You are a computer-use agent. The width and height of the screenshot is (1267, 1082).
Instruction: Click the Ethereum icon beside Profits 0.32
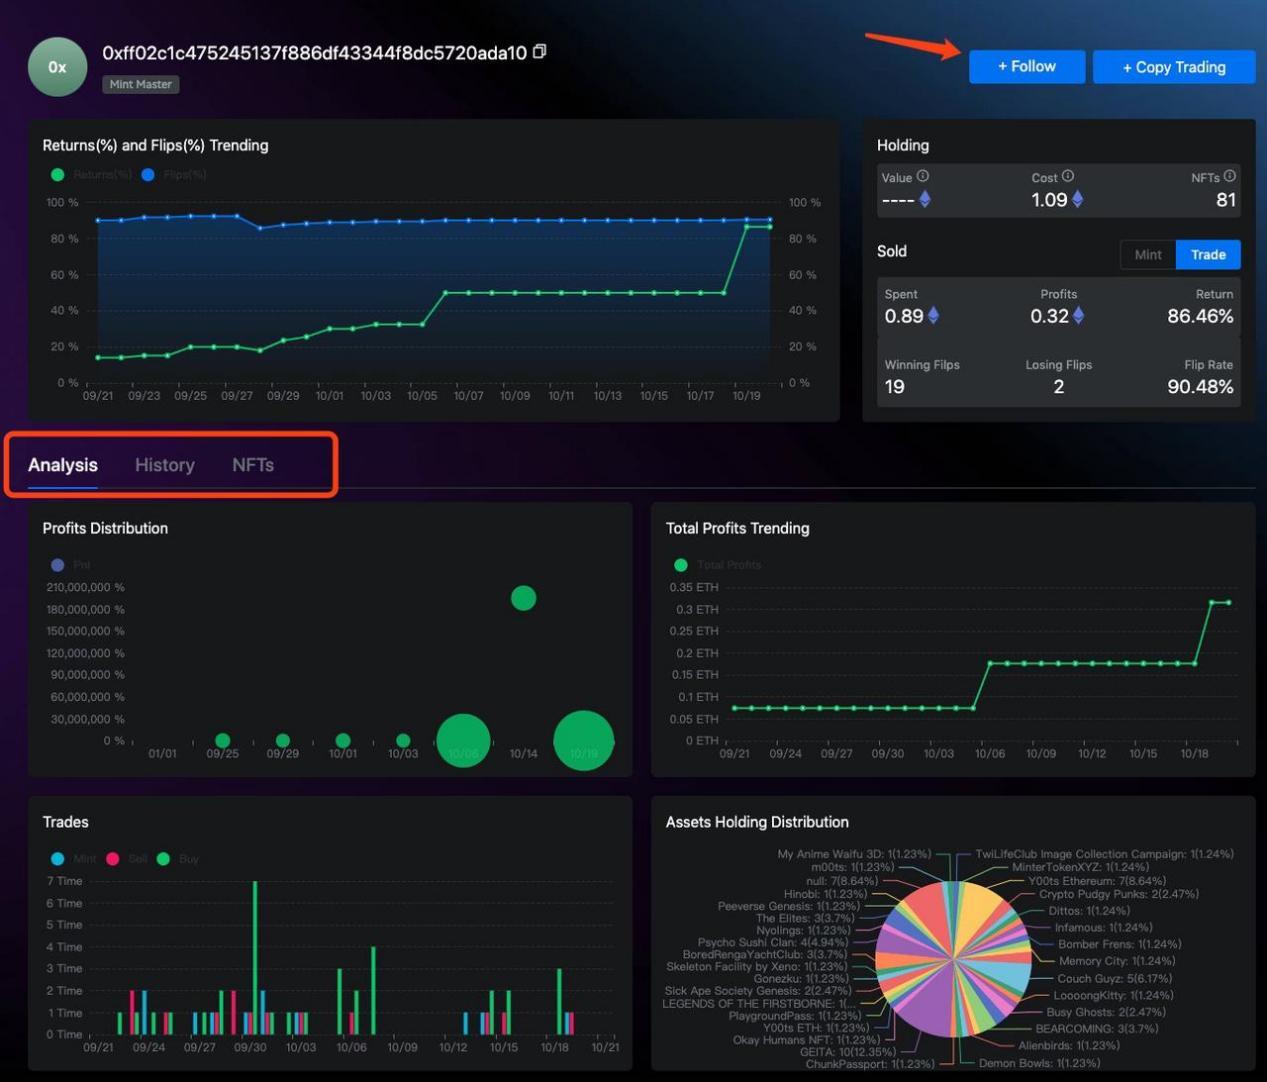tap(1078, 316)
